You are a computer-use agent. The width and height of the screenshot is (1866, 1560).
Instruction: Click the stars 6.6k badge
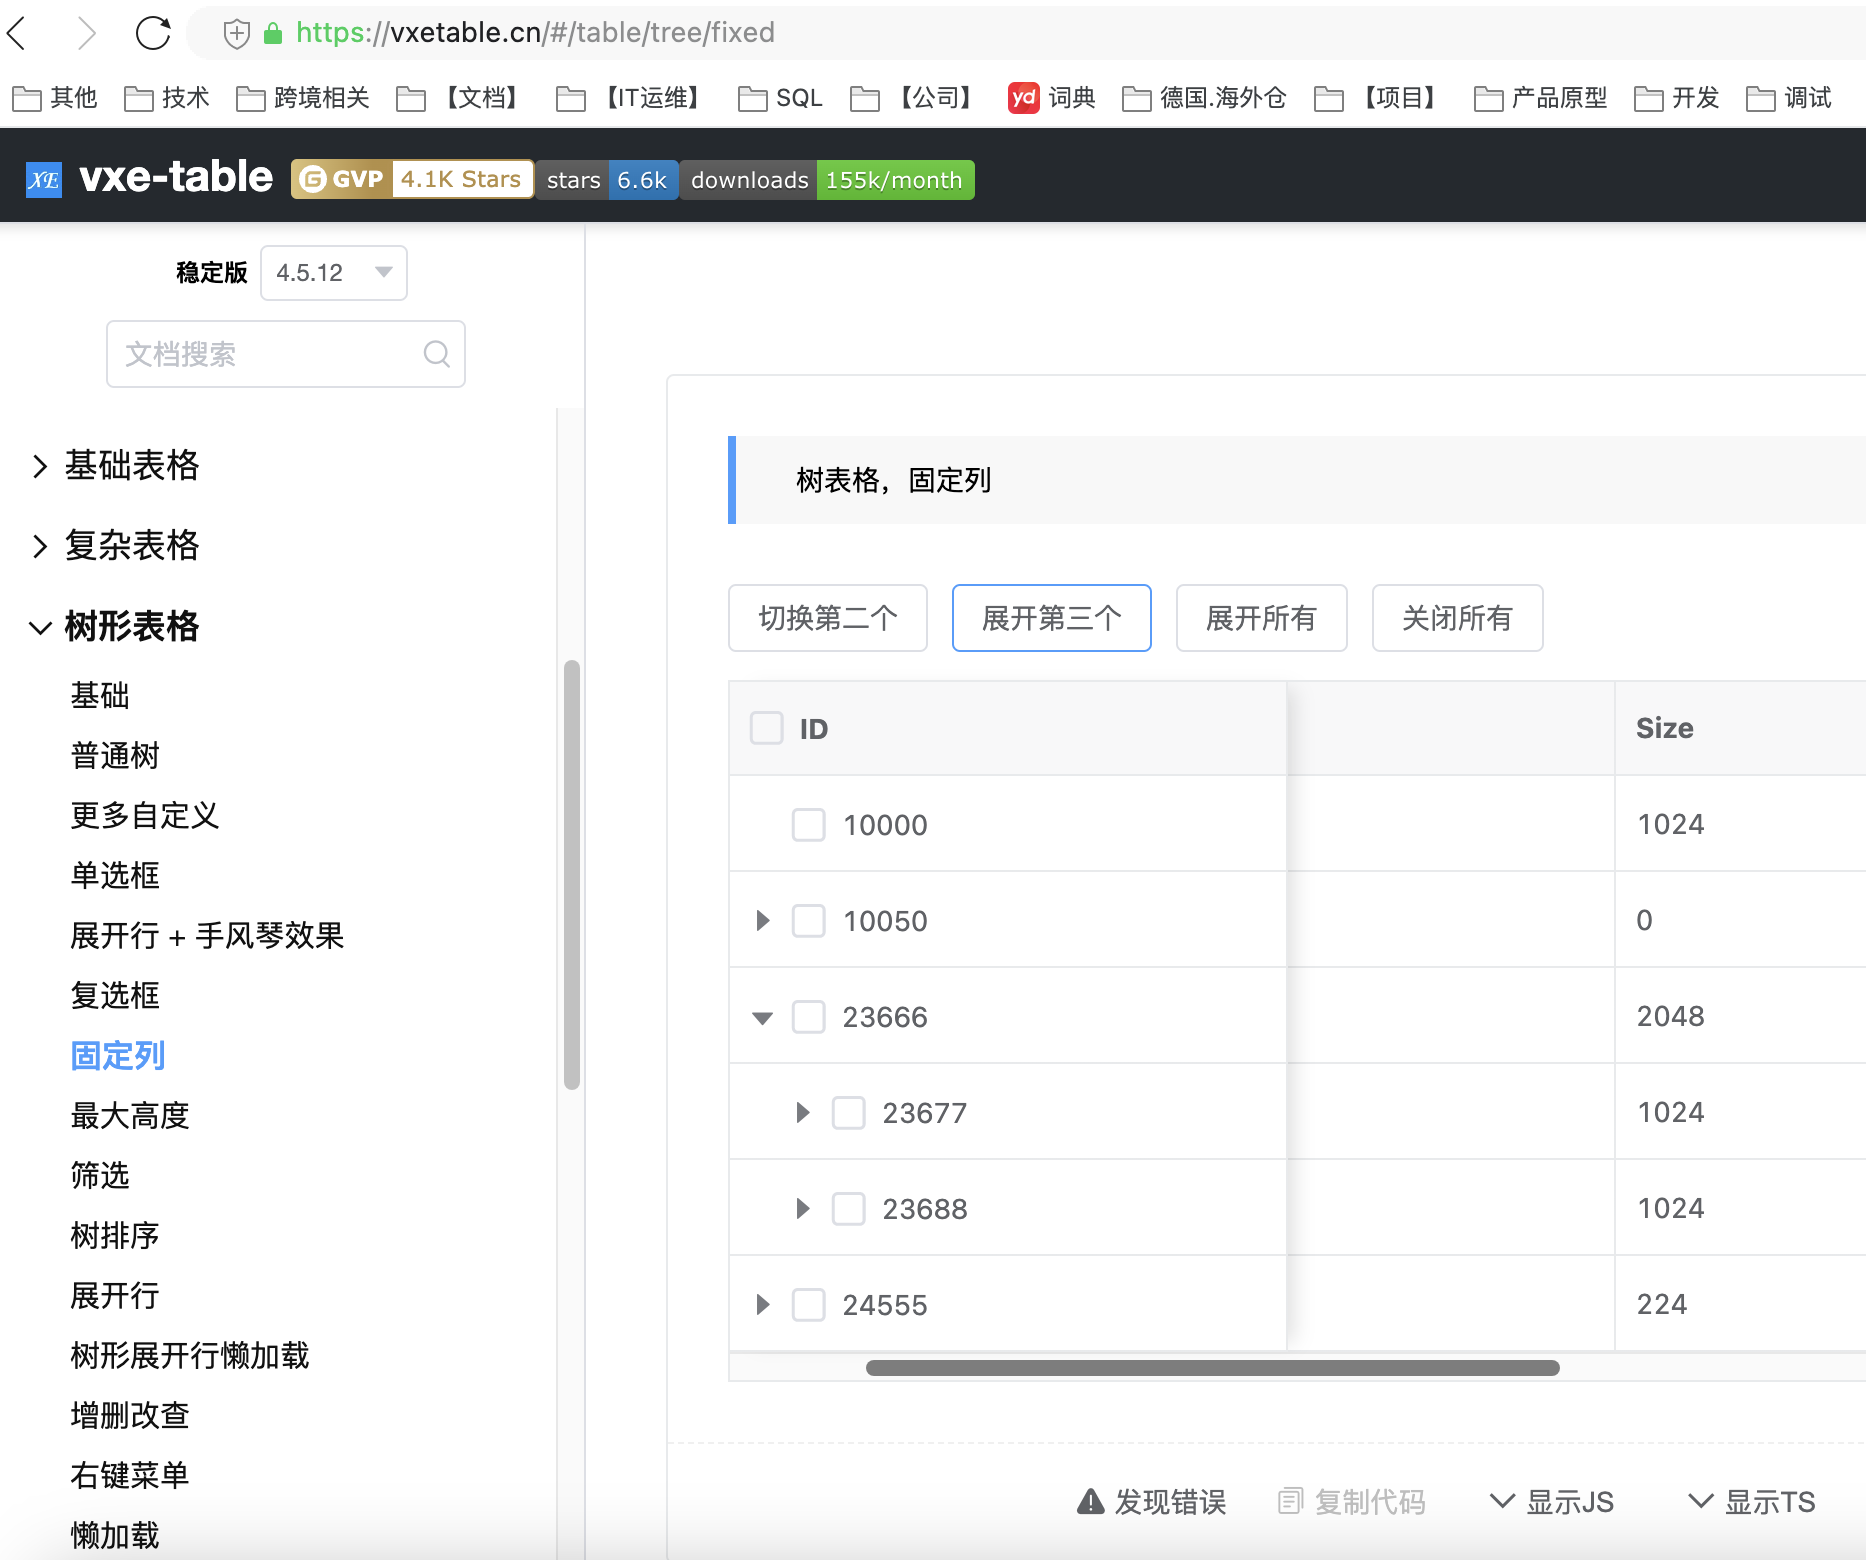[607, 180]
